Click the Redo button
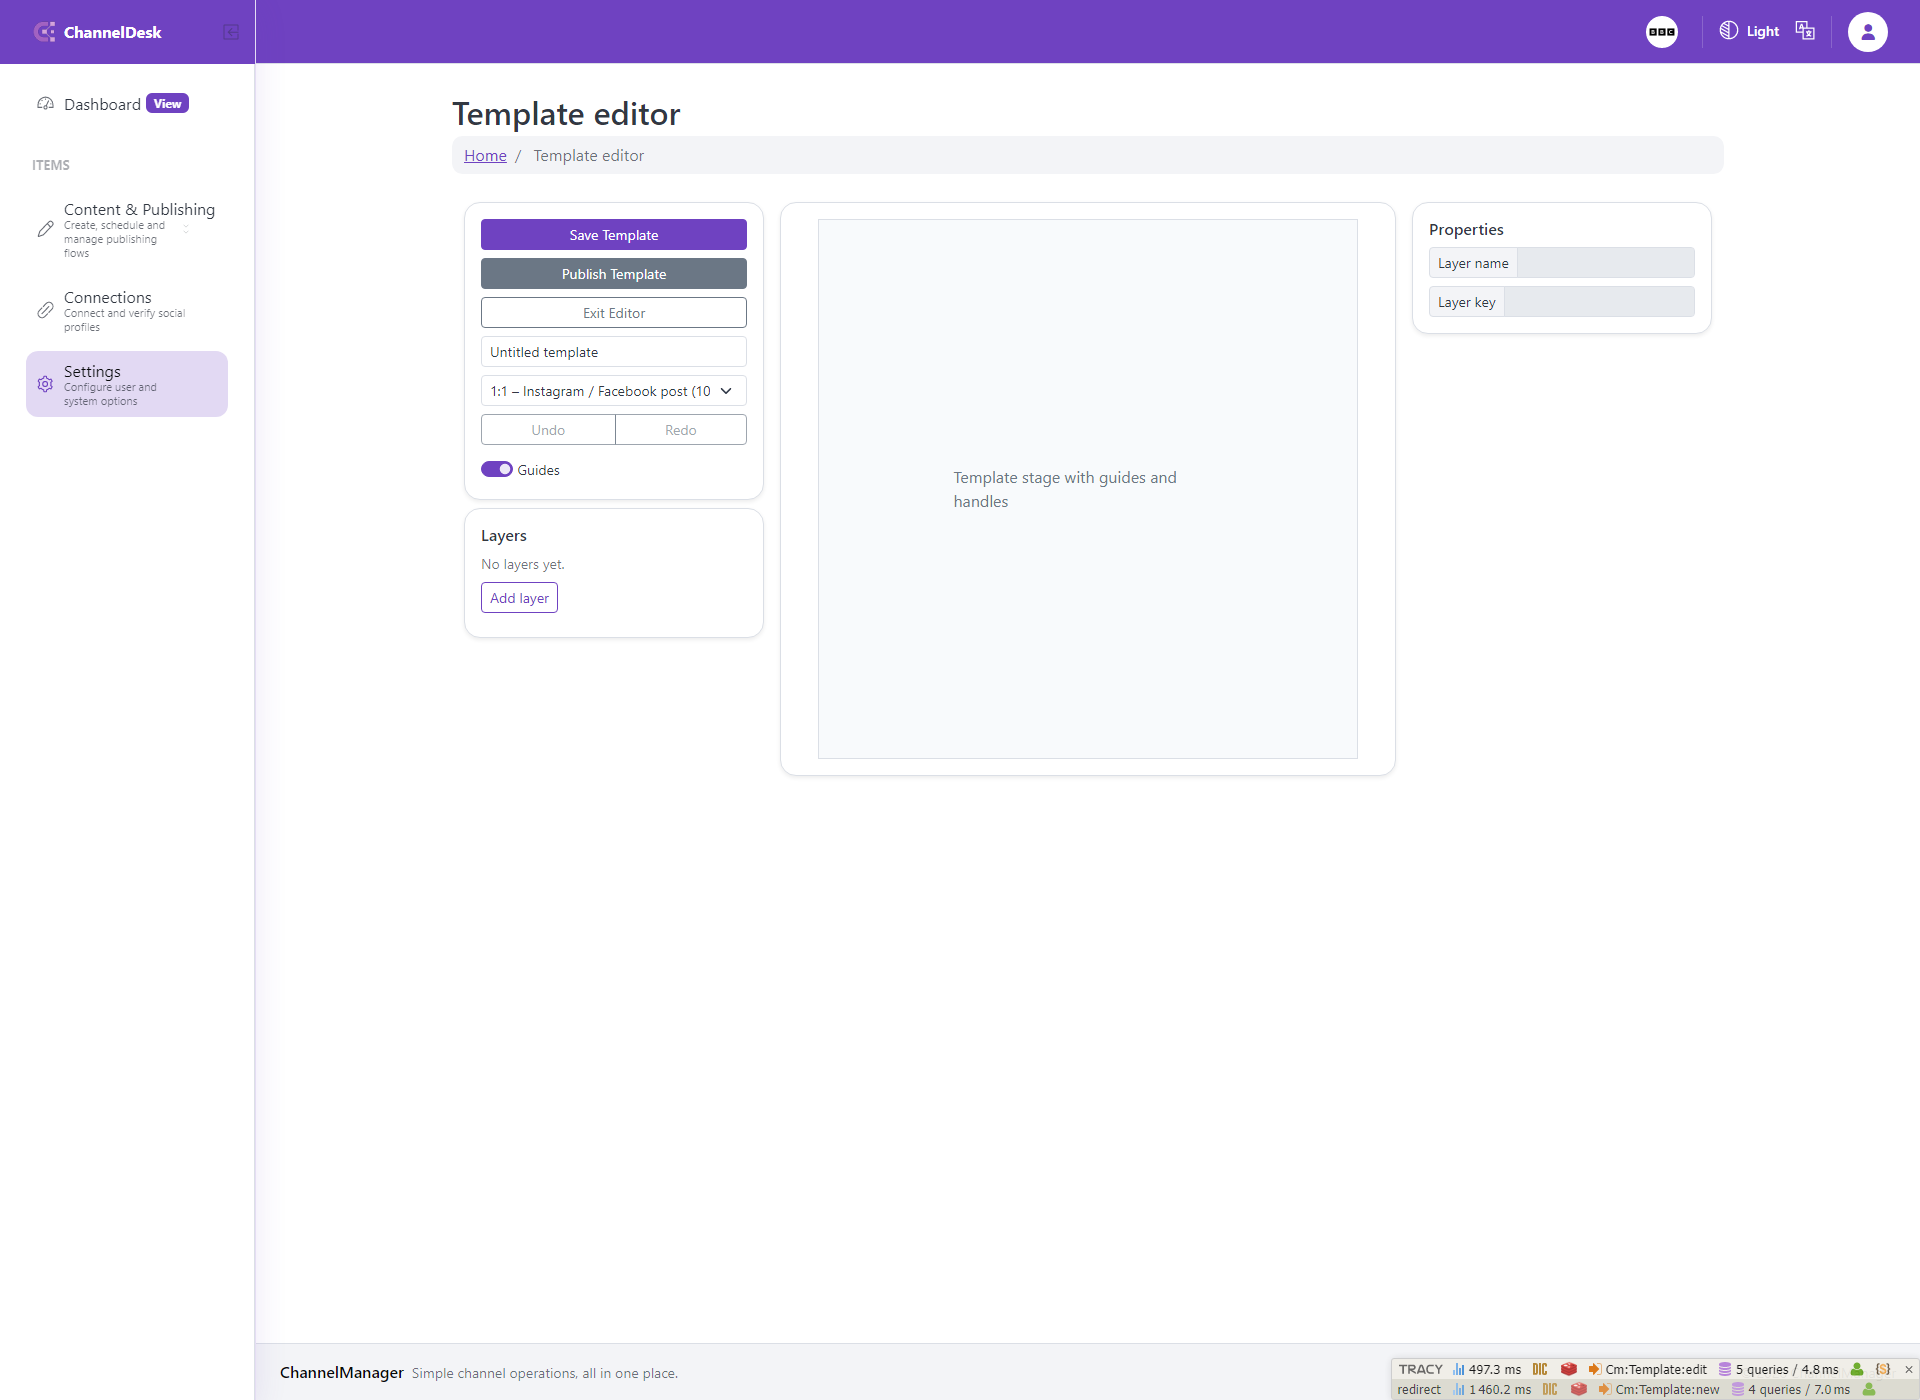 (681, 429)
